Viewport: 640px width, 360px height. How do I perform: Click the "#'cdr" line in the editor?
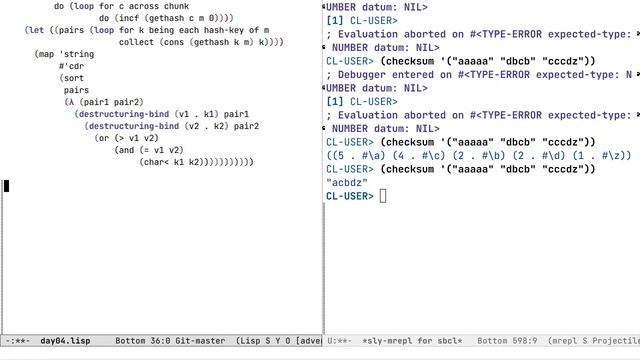tap(71, 66)
